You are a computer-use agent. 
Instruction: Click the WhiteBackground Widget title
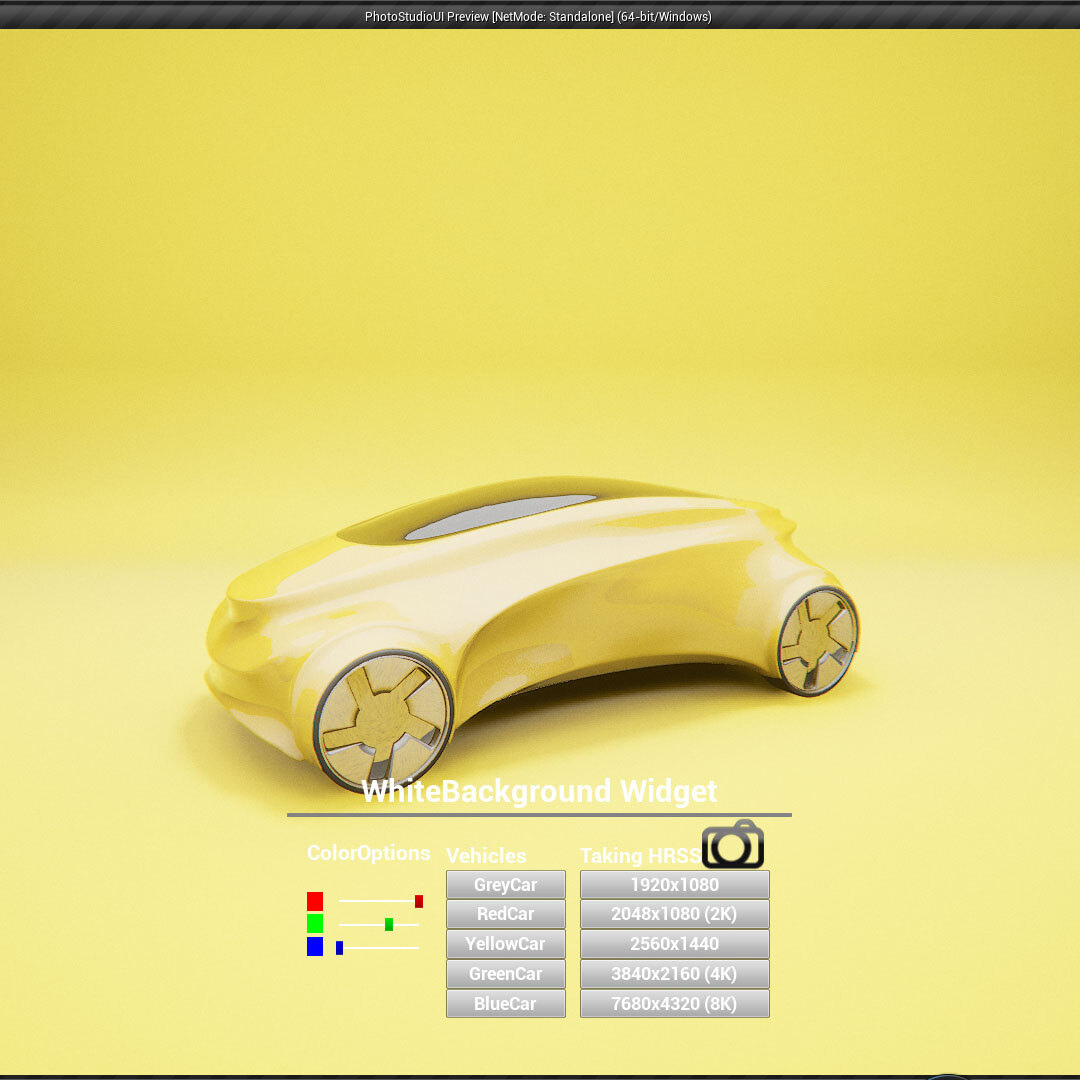[x=539, y=791]
